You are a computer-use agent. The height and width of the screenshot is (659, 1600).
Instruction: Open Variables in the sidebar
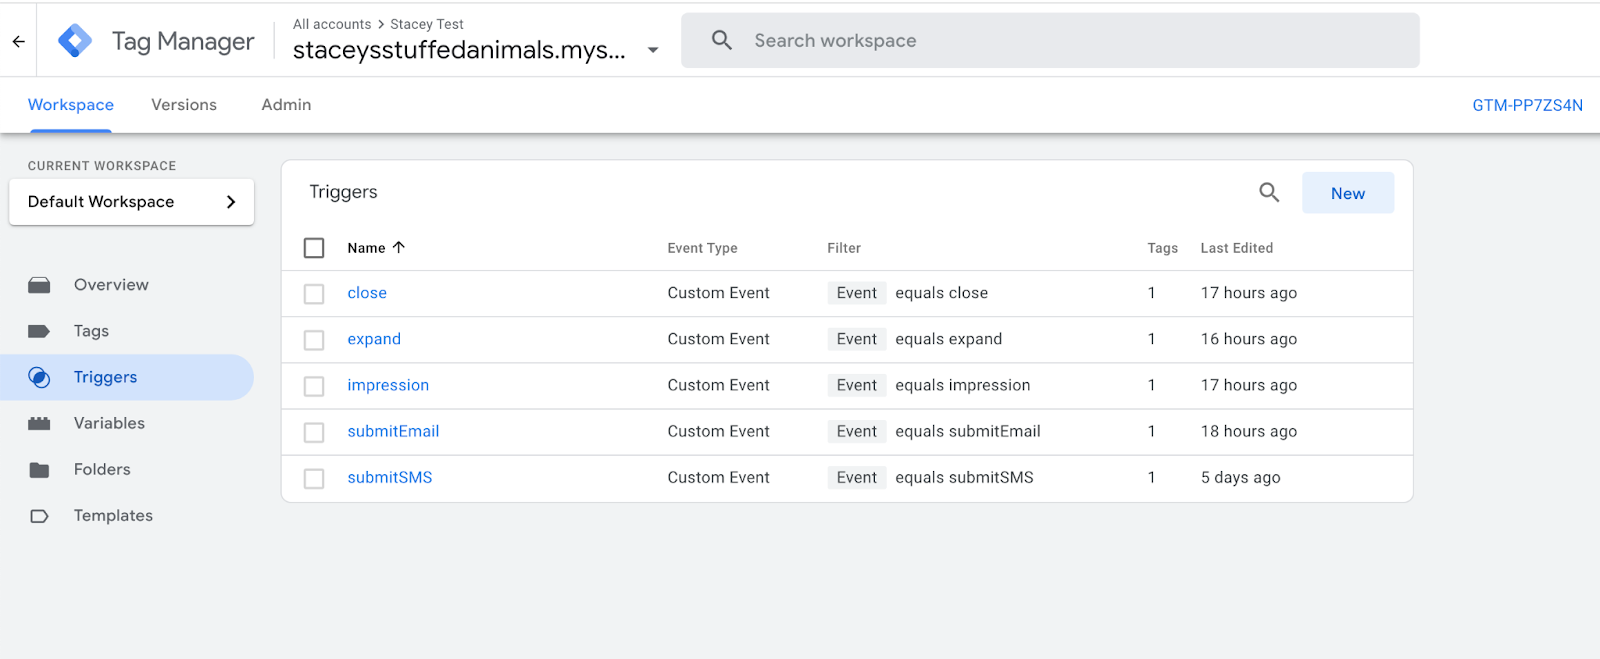[109, 423]
